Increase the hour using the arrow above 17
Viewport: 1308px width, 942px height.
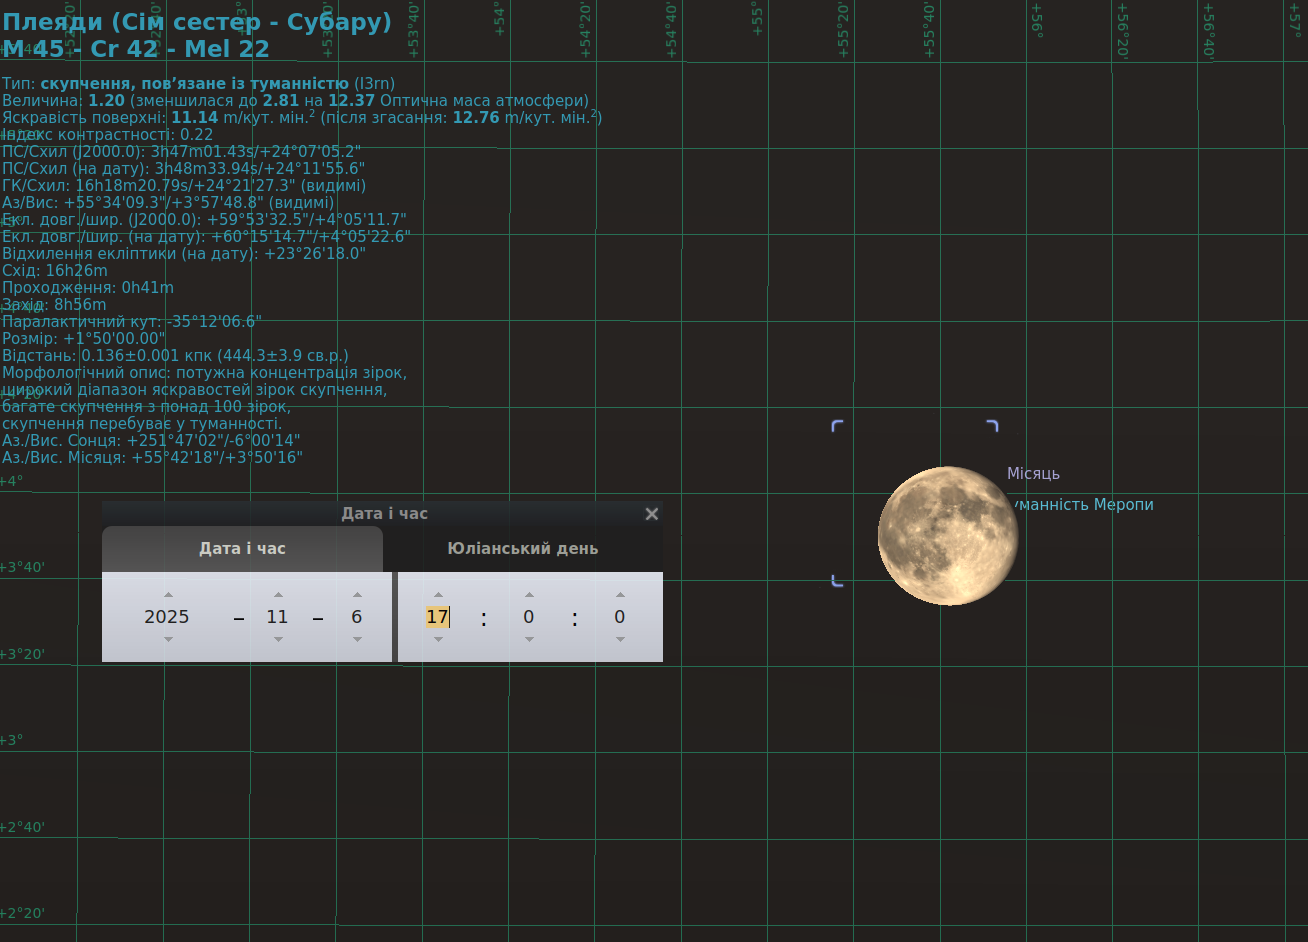(x=438, y=595)
